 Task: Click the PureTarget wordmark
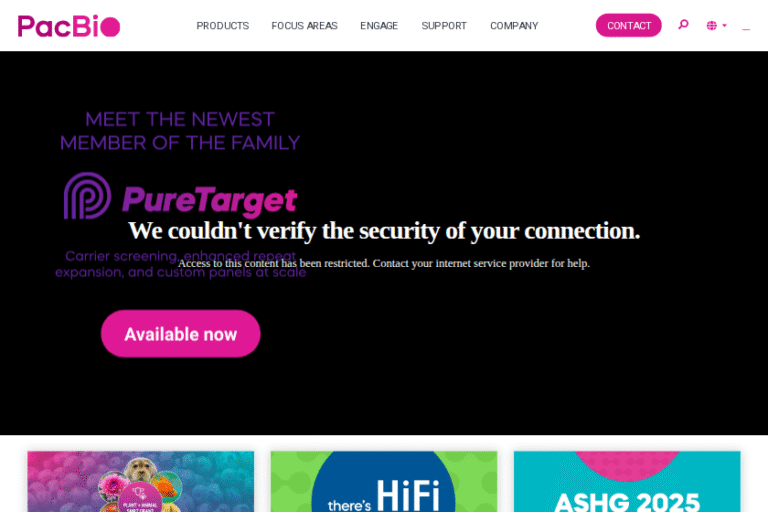(209, 200)
